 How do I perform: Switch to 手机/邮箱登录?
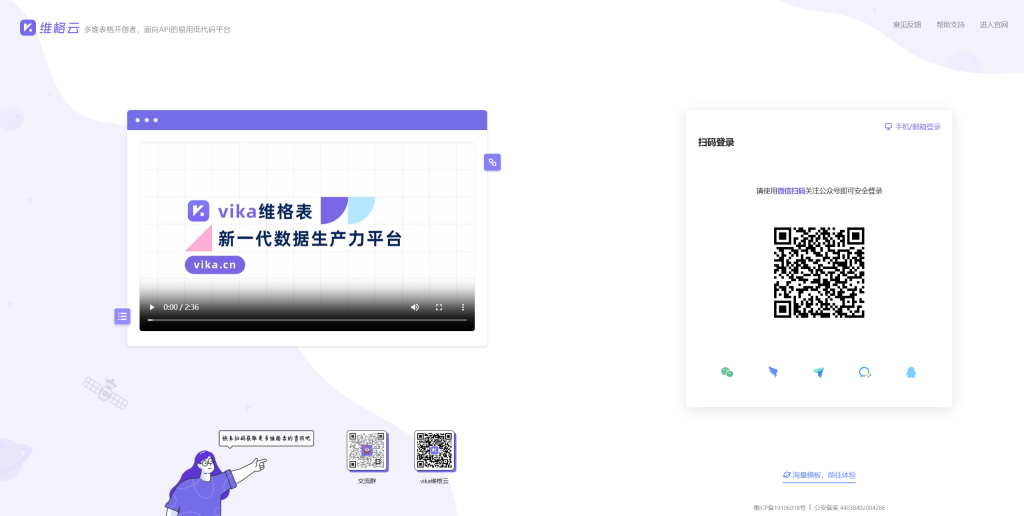pos(912,127)
